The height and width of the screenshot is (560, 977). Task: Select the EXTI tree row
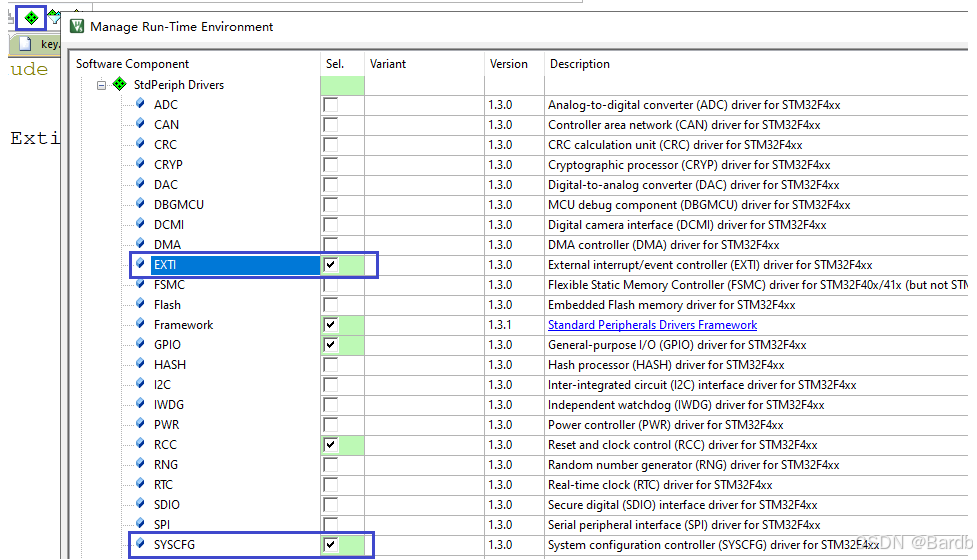pyautogui.click(x=236, y=265)
